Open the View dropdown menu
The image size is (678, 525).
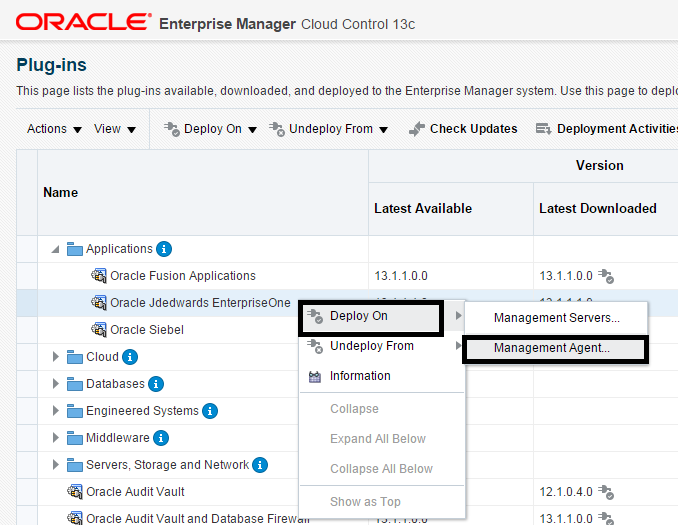coord(115,129)
